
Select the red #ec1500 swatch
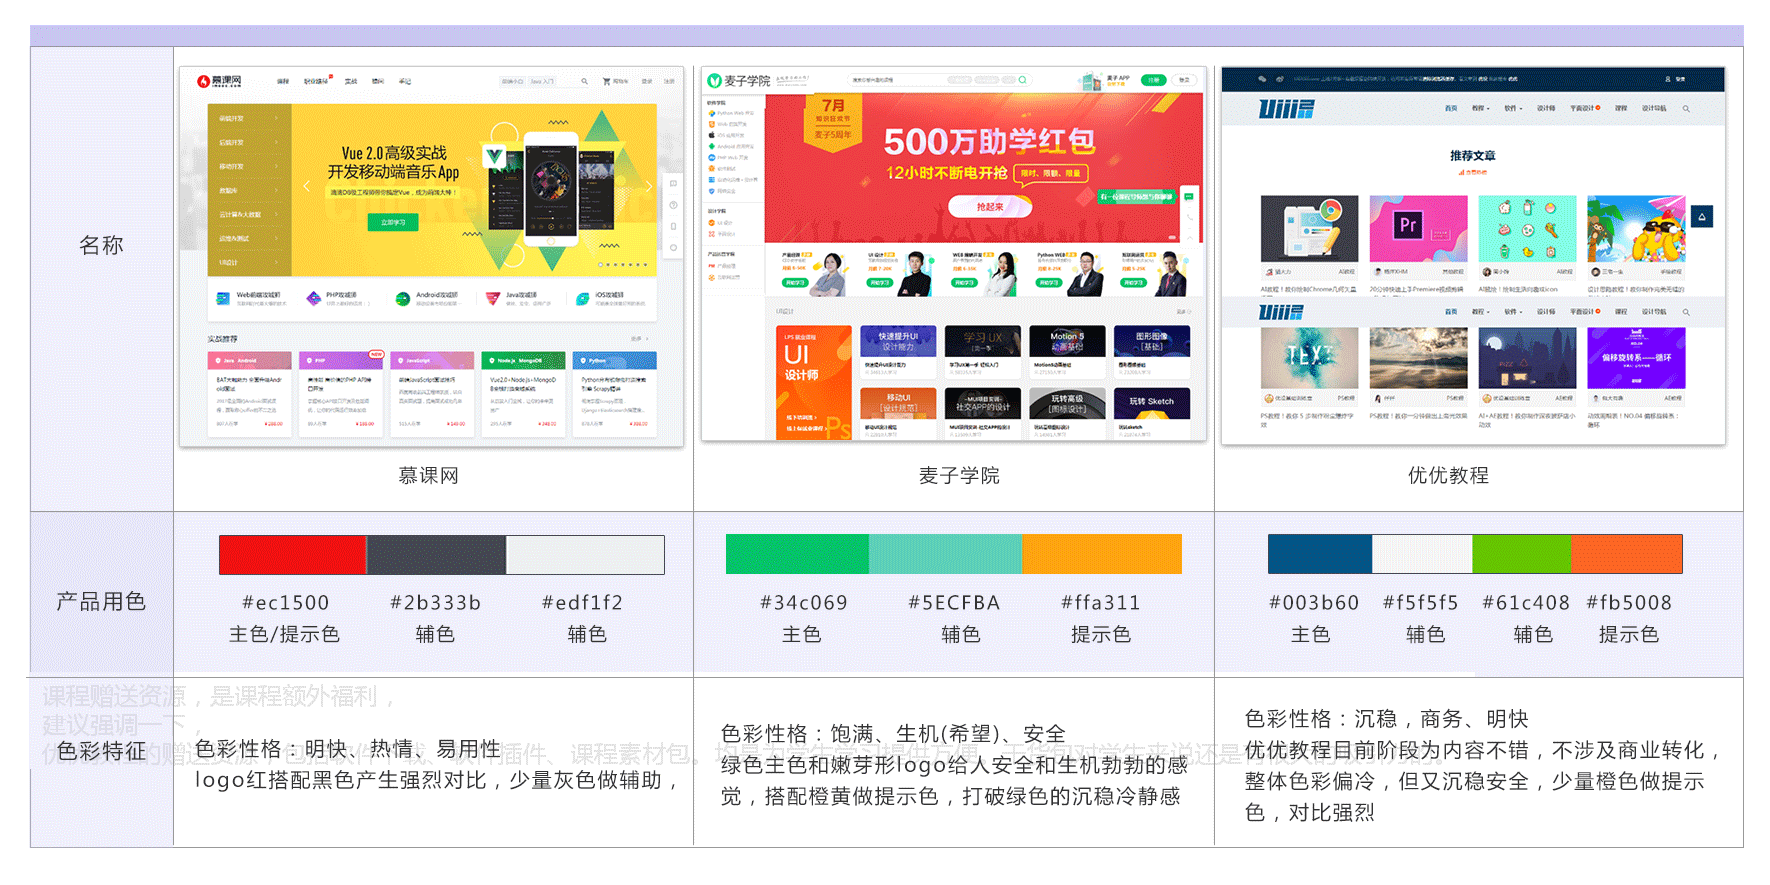pyautogui.click(x=292, y=555)
